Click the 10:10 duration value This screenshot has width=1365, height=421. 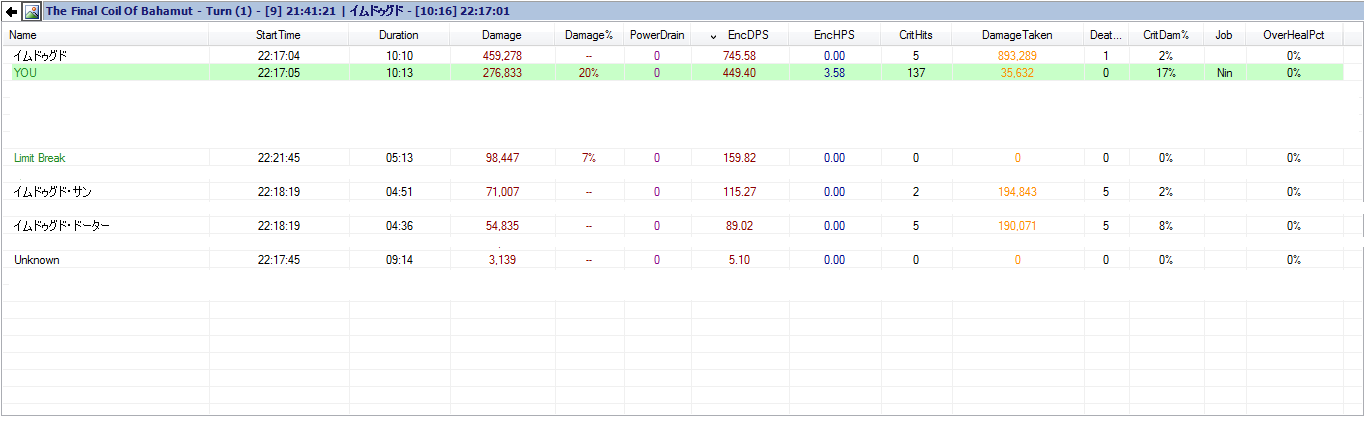coord(399,56)
